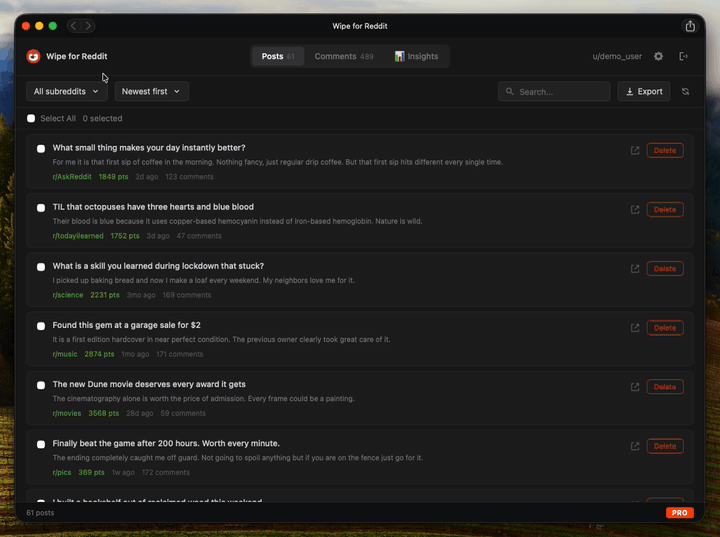Delete the 'Finally beat the game' post
This screenshot has height=537, width=720.
[x=665, y=446]
